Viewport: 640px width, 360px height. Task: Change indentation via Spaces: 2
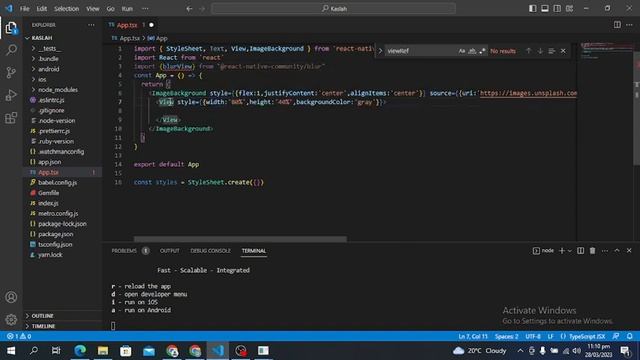pos(507,336)
